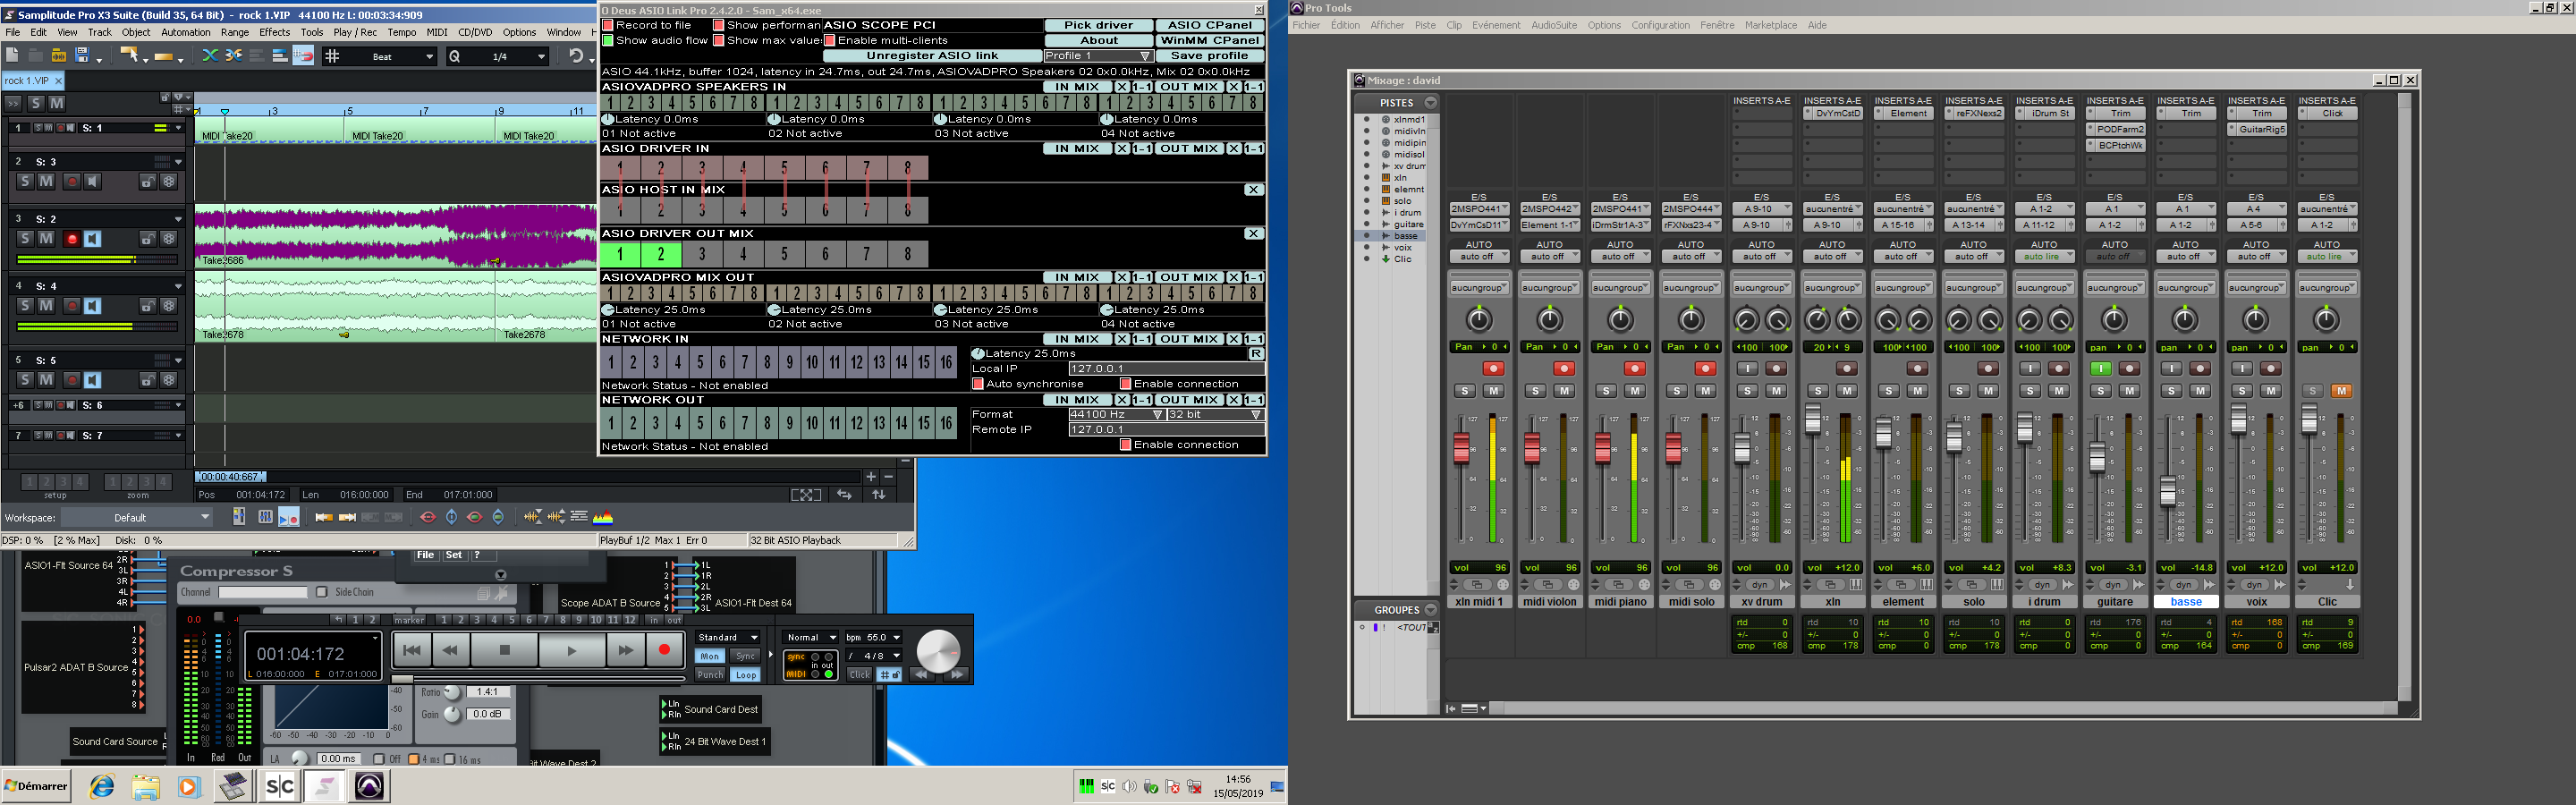The height and width of the screenshot is (805, 2576).
Task: Select the voix track in PISTES list
Action: (x=1403, y=247)
